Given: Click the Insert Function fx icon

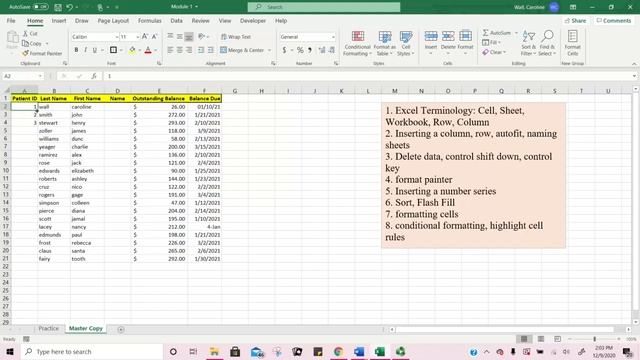Looking at the screenshot, I should (94, 76).
